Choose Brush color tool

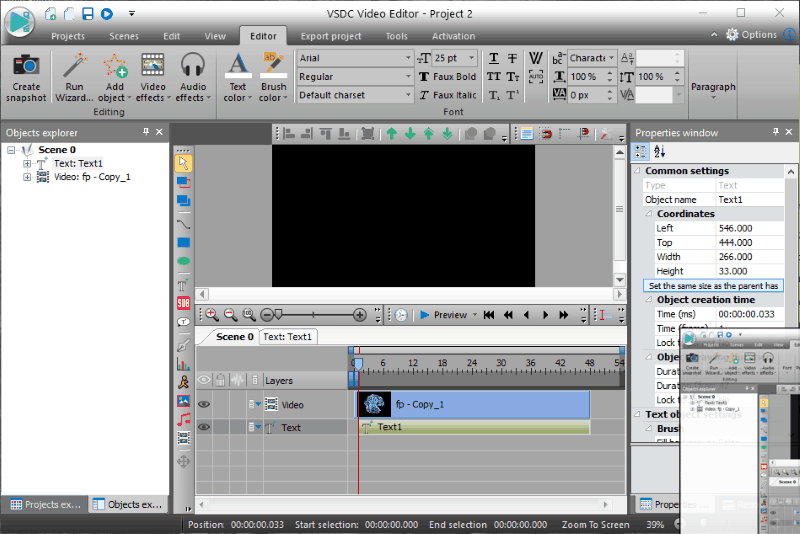[x=273, y=78]
